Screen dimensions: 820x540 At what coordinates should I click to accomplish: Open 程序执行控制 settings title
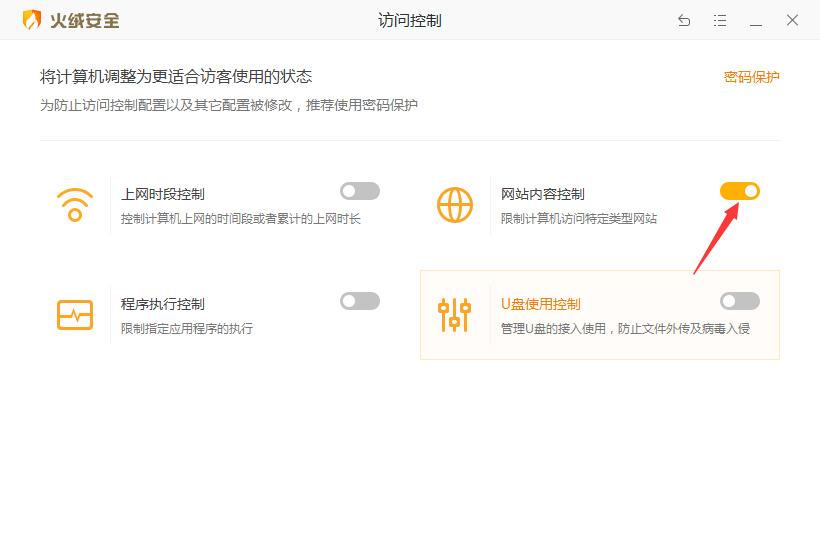coord(162,304)
